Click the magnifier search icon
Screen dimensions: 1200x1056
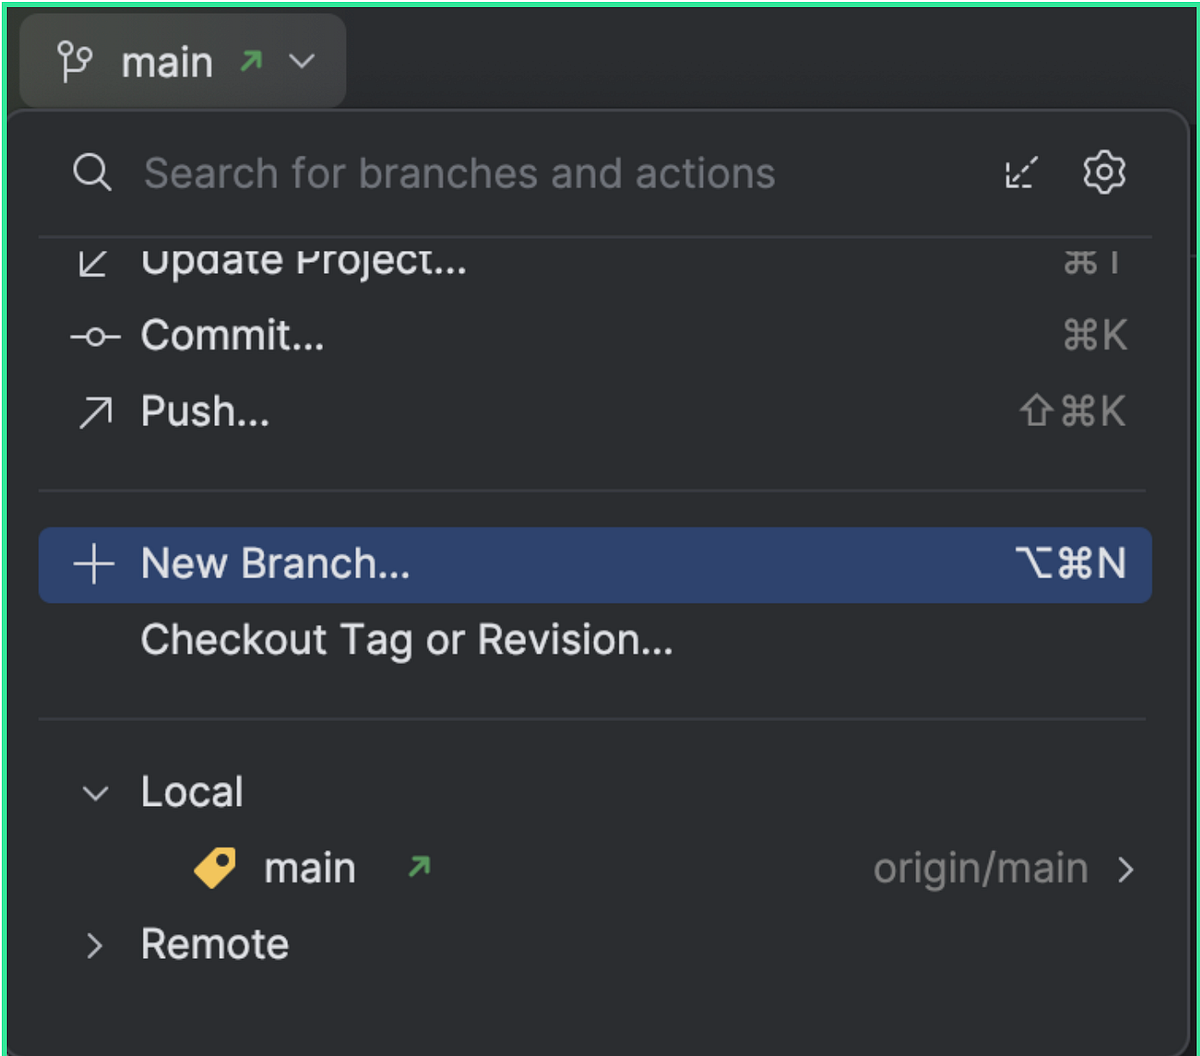92,173
